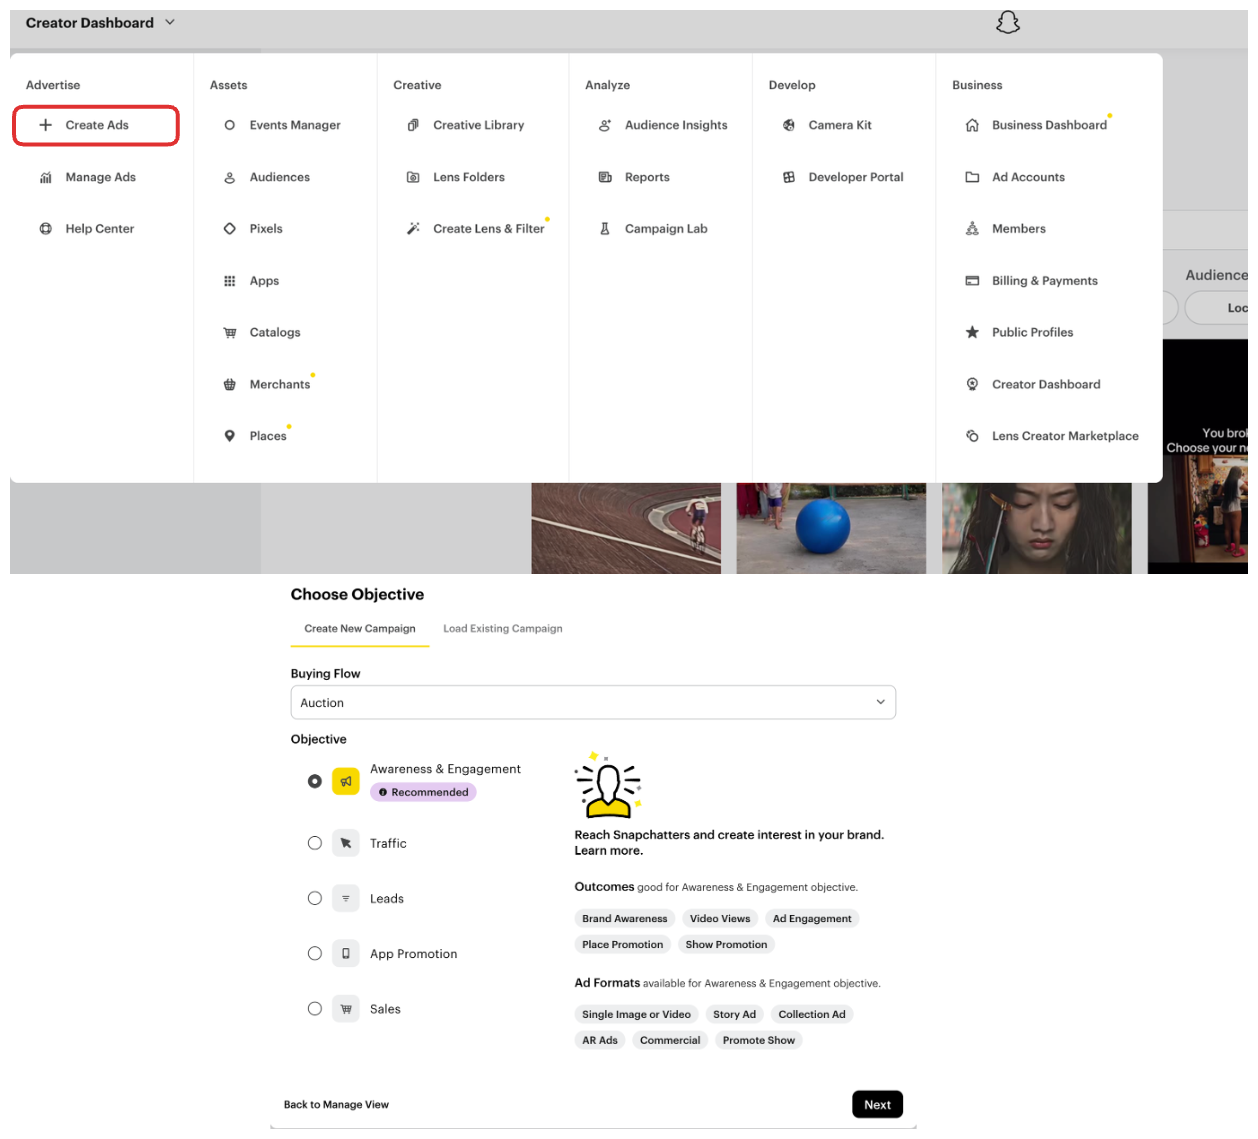
Task: Click the Billing & Payments card icon
Action: (972, 281)
